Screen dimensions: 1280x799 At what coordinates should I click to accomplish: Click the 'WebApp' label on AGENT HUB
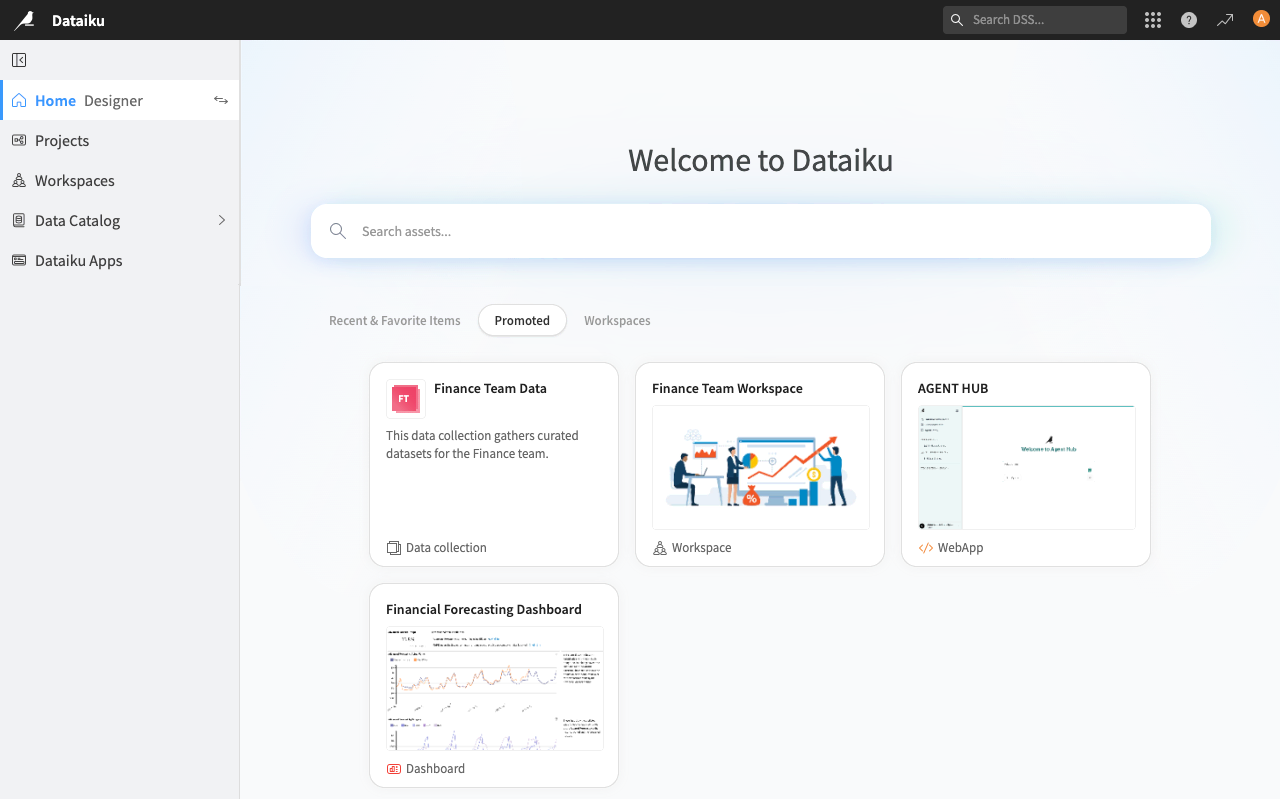960,548
